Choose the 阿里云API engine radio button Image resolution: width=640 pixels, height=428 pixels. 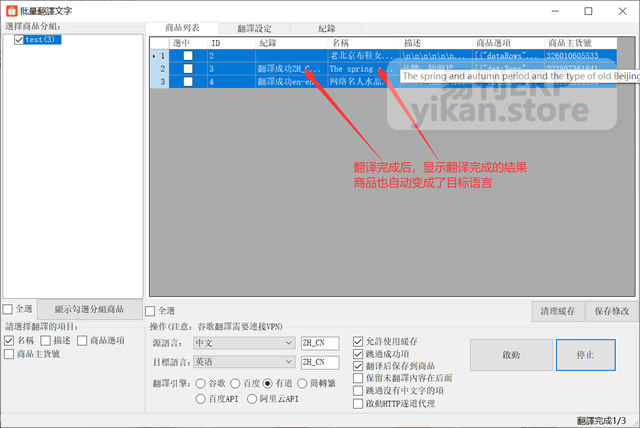pos(251,399)
